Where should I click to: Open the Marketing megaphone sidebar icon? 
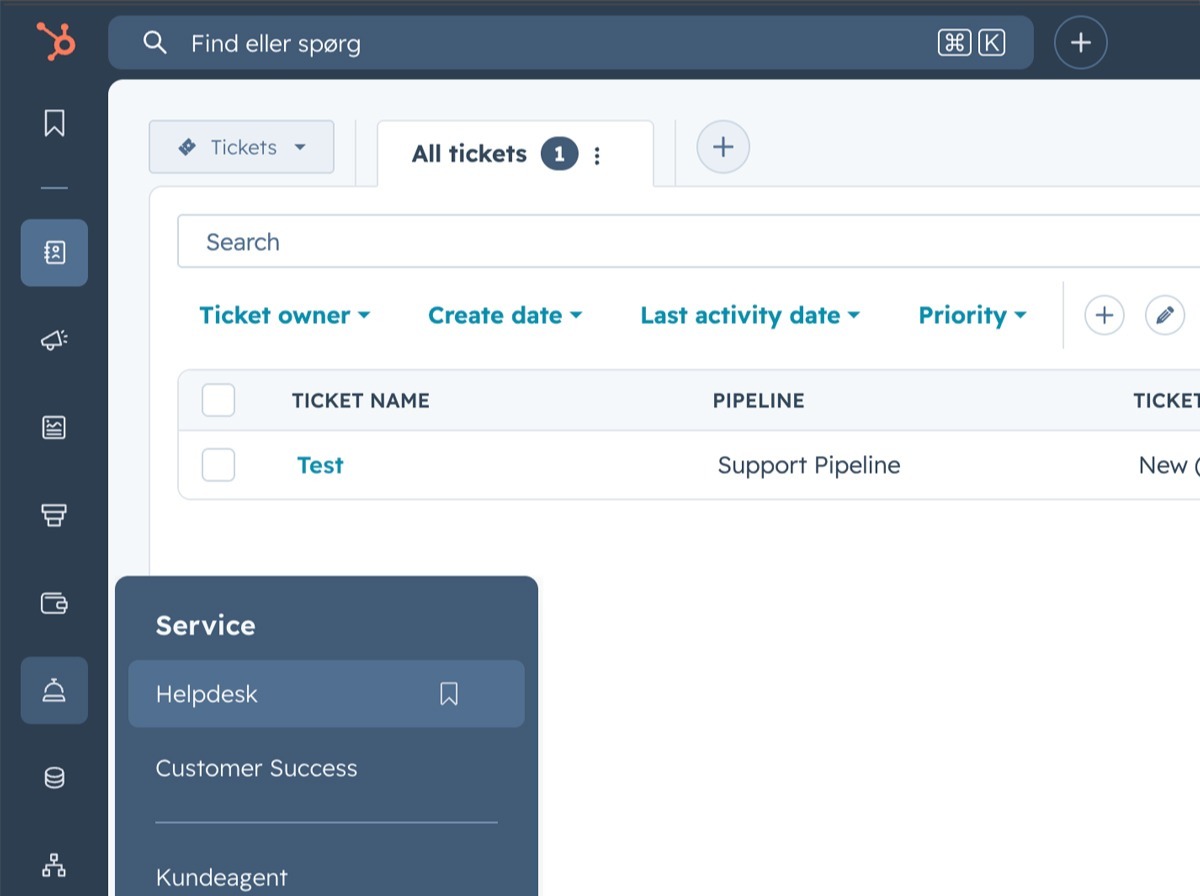54,341
